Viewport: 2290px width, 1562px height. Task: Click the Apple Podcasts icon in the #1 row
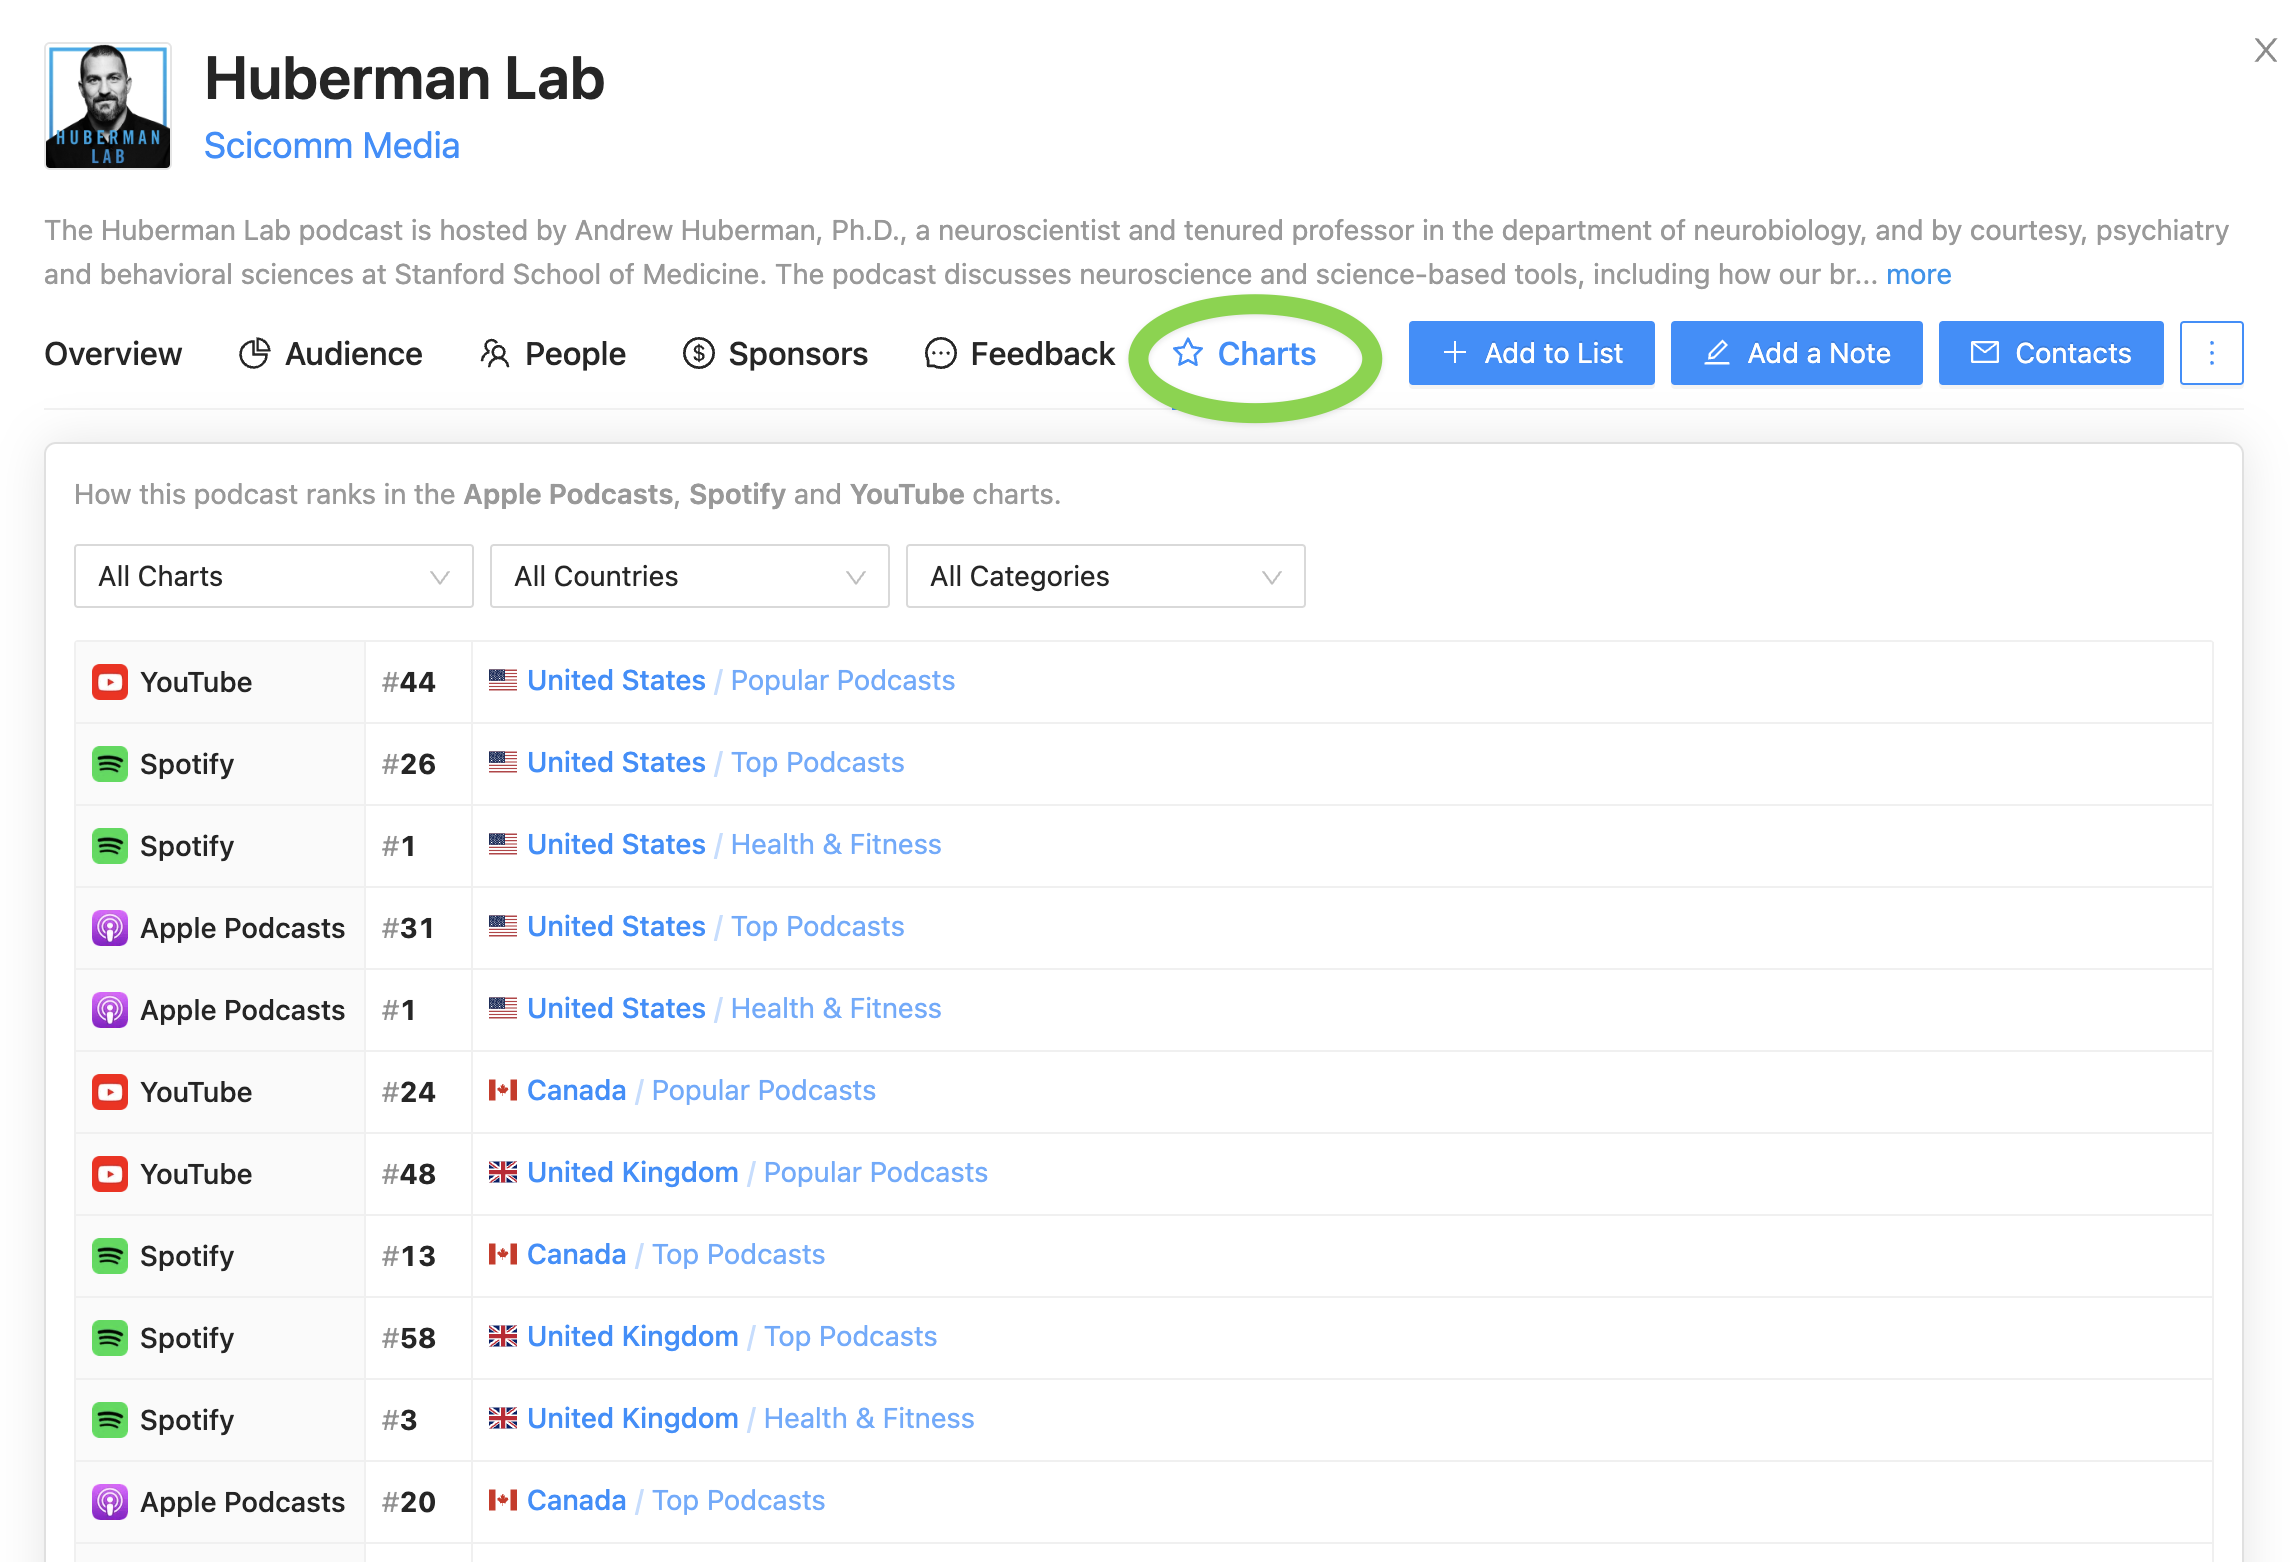click(110, 1010)
